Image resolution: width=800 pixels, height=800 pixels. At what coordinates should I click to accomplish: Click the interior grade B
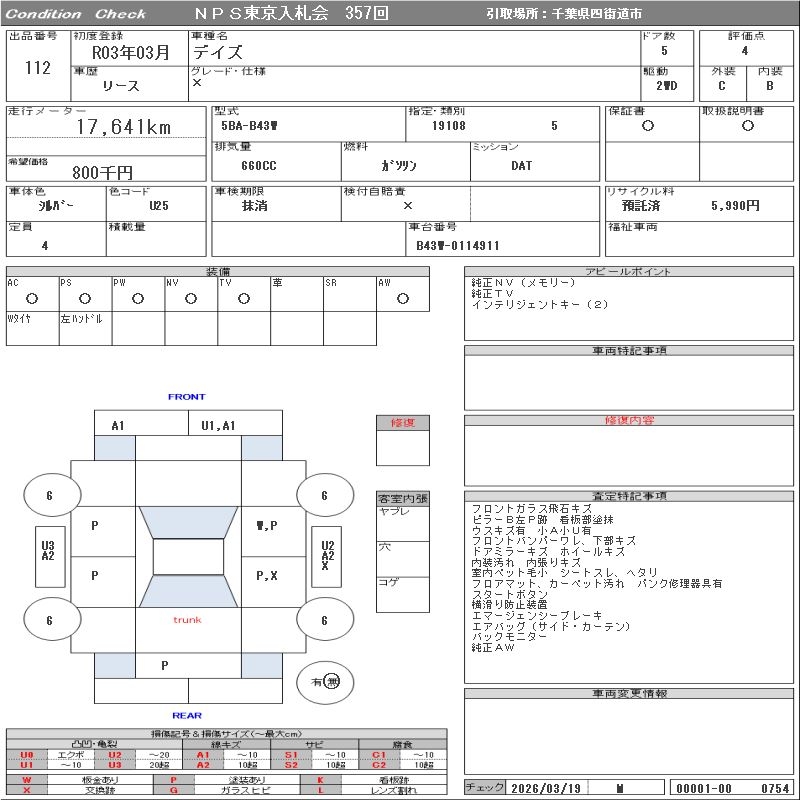click(x=769, y=86)
